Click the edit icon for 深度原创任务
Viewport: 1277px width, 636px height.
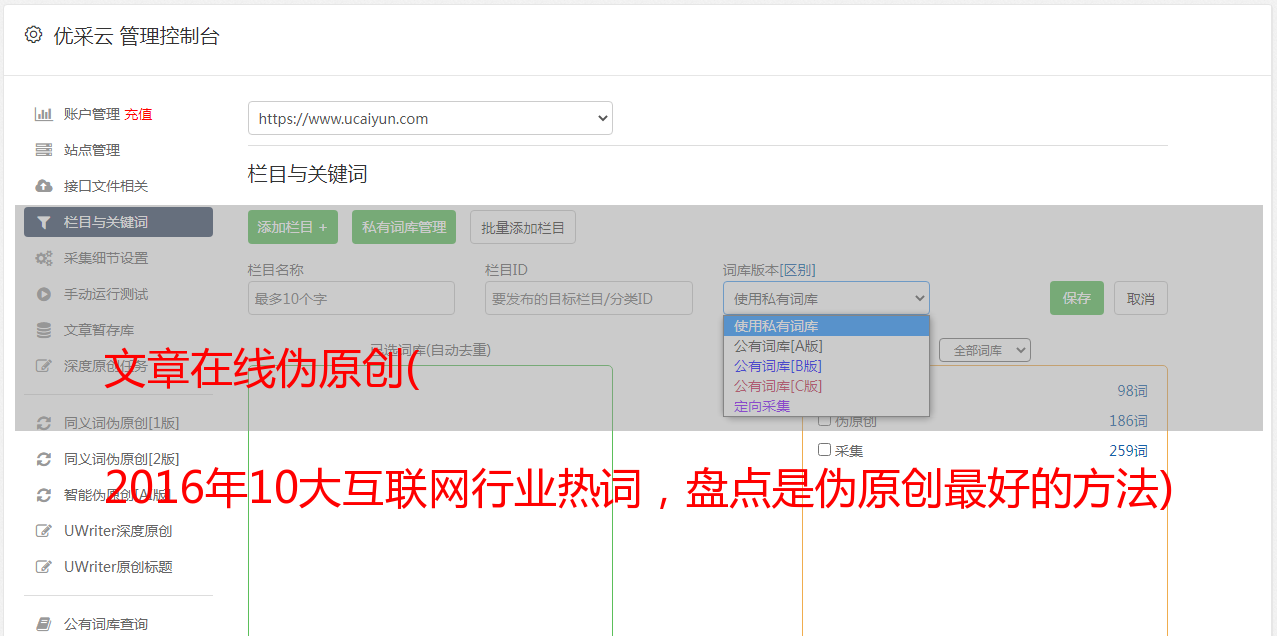44,366
